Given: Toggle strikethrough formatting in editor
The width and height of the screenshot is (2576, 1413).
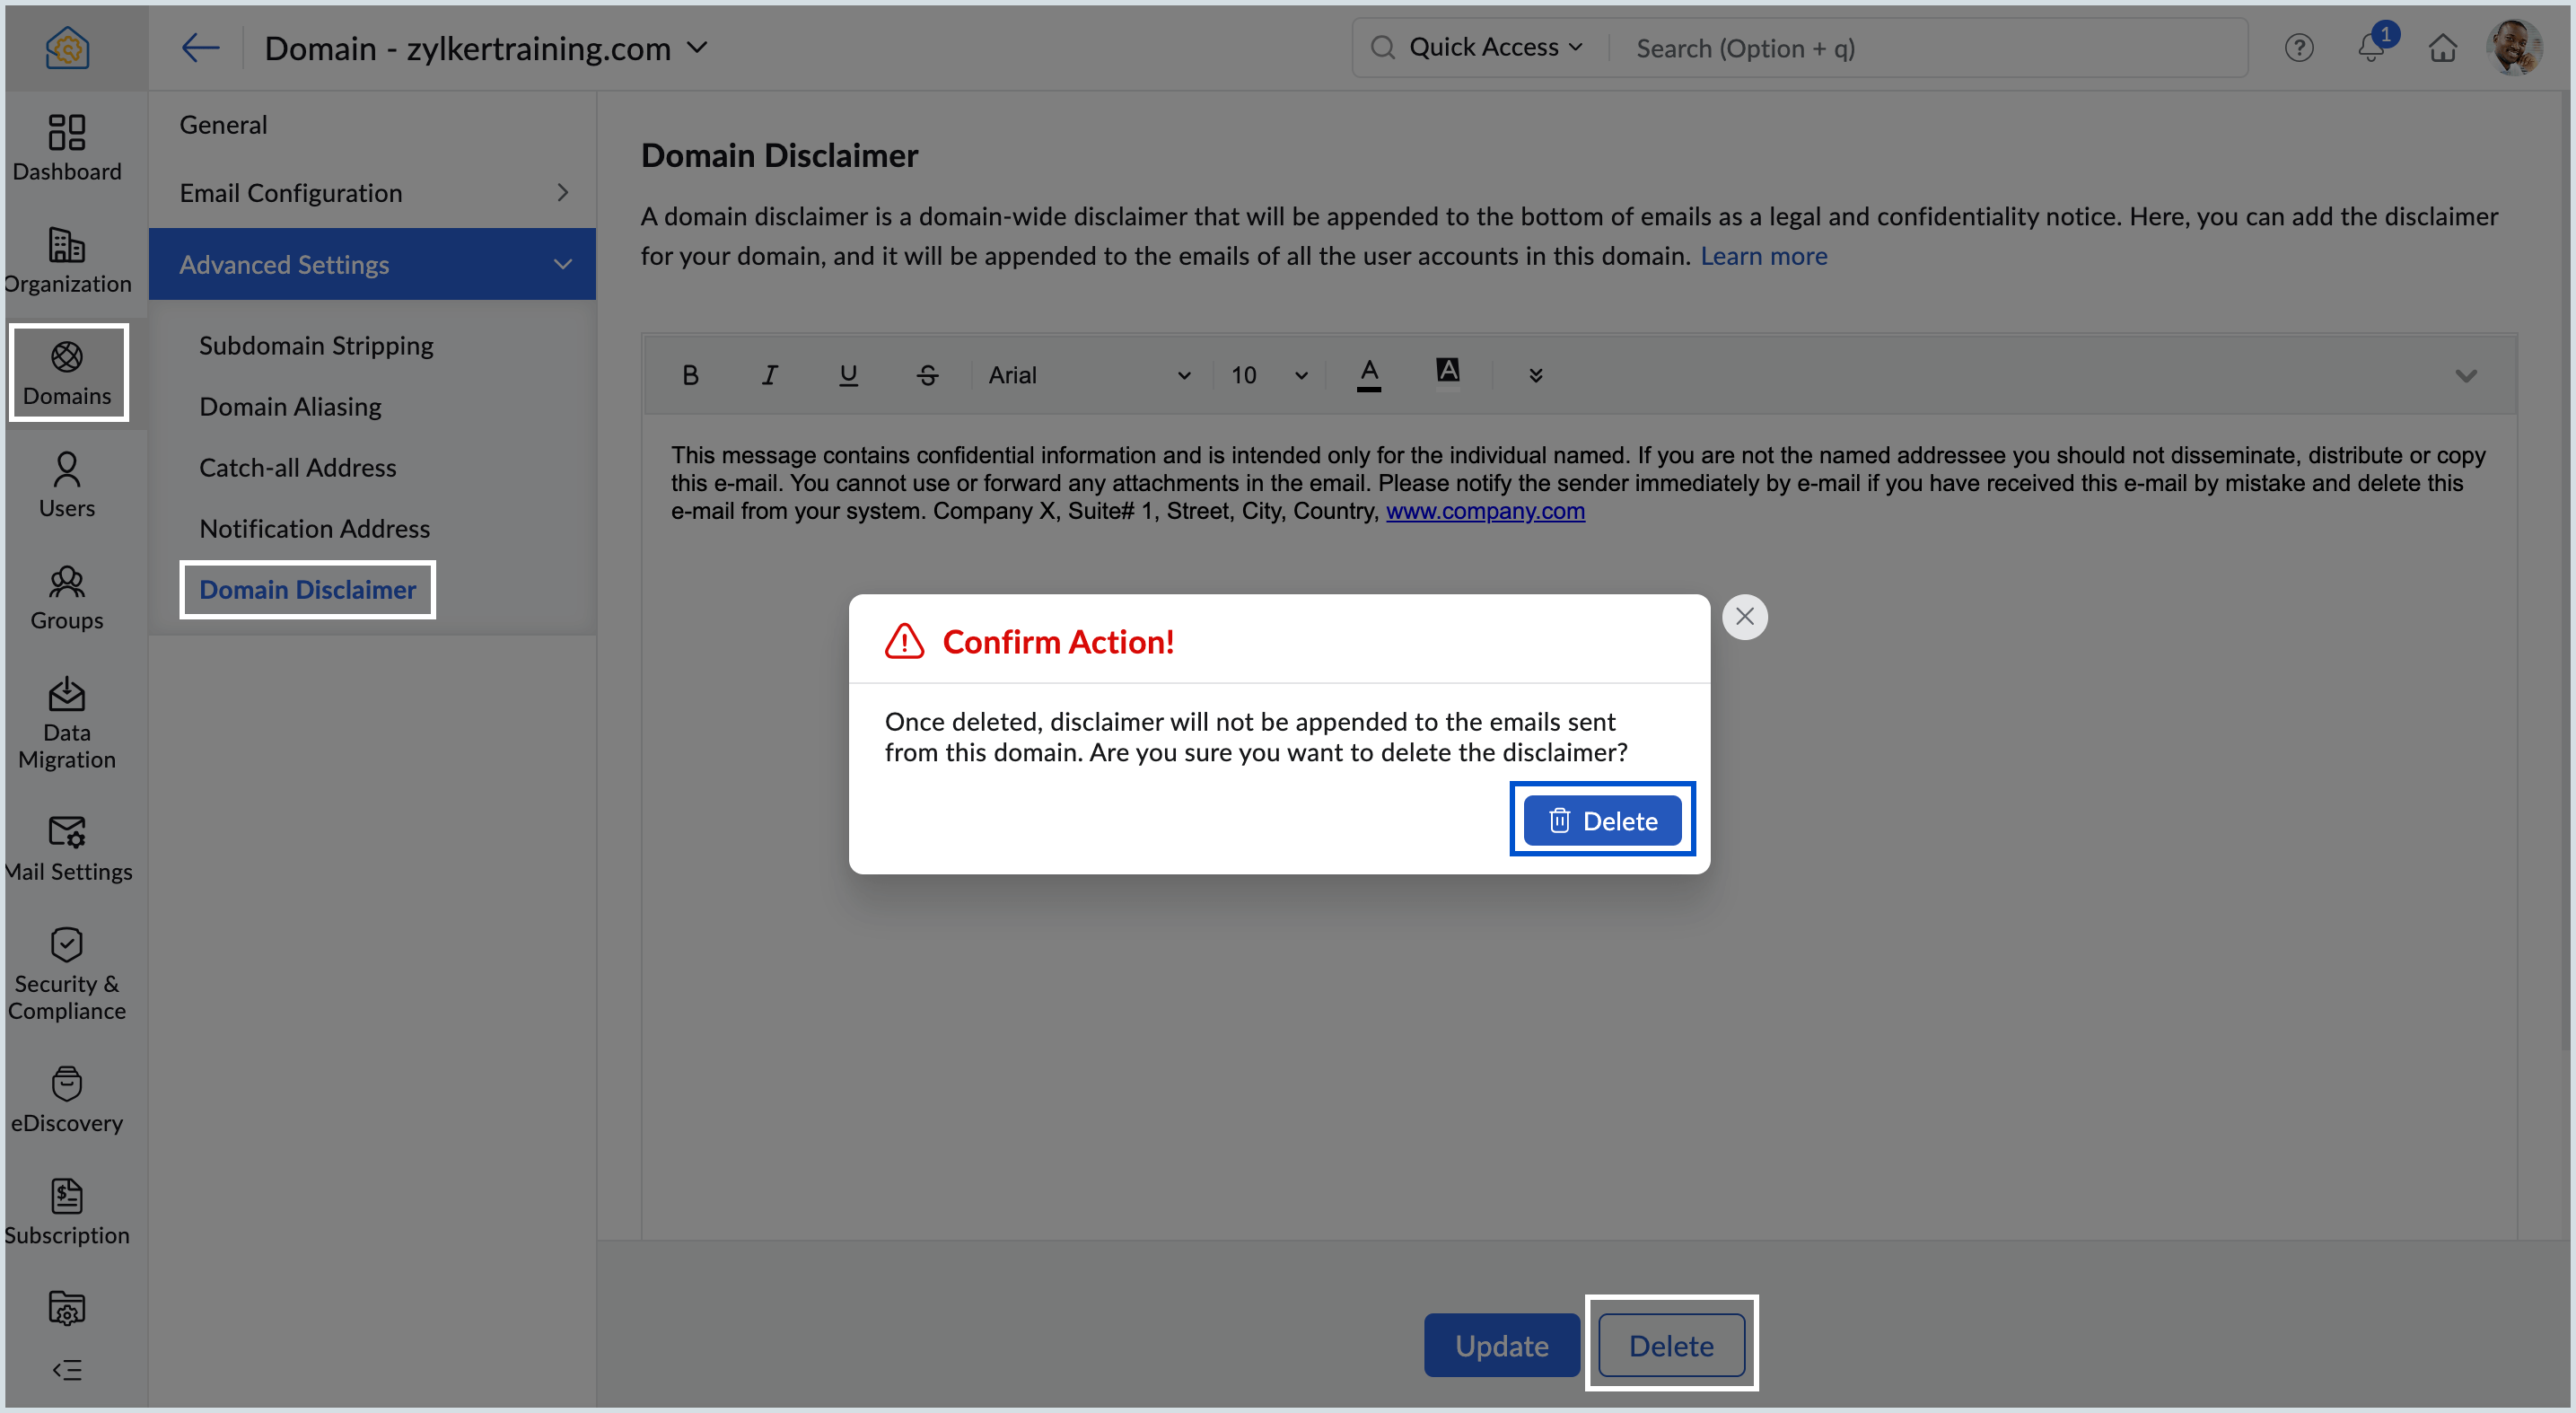Looking at the screenshot, I should [927, 375].
